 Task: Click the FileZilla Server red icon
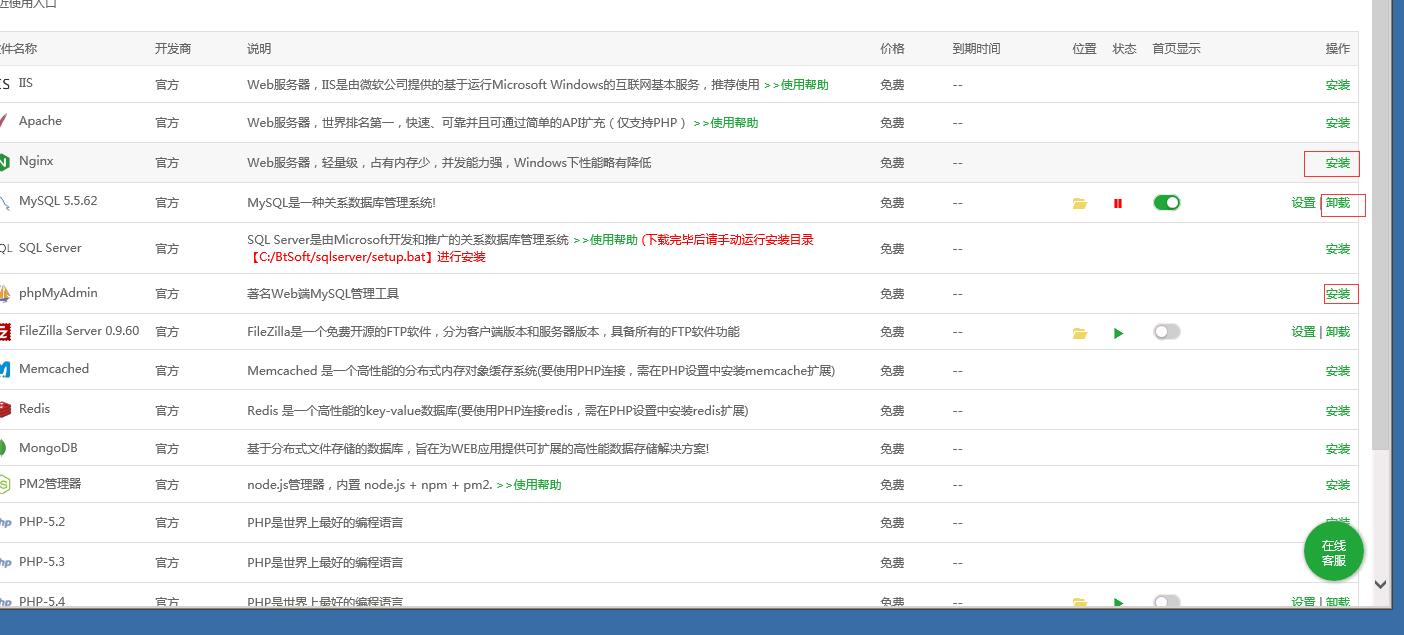[5, 332]
